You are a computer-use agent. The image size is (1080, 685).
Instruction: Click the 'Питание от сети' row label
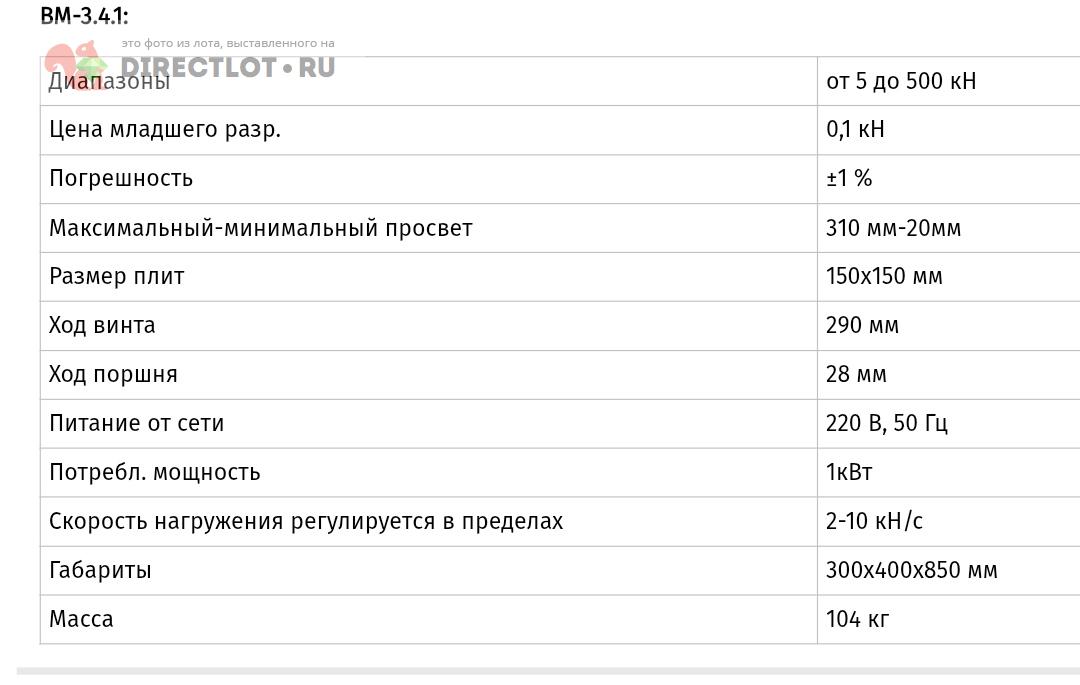point(136,424)
